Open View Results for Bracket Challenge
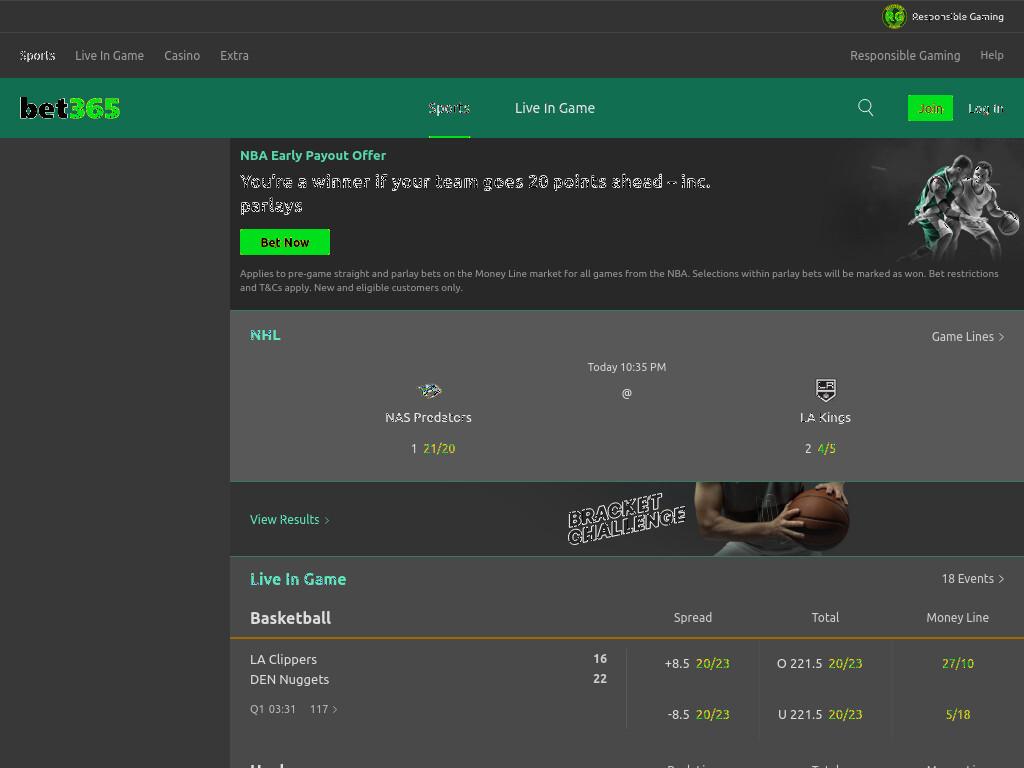Screen dimensions: 1024x768 (x=289, y=520)
